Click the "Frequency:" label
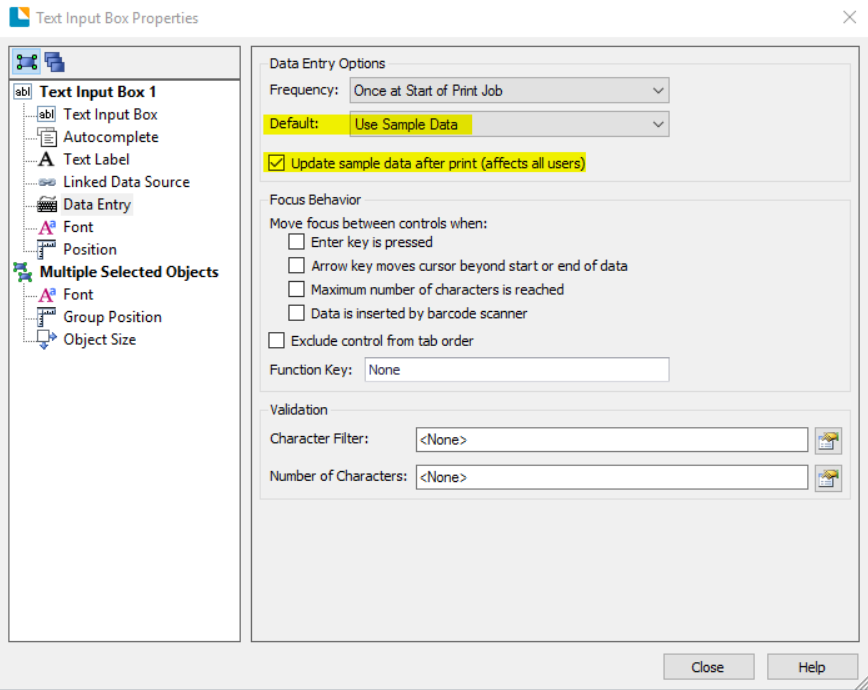This screenshot has height=690, width=868. 304,90
